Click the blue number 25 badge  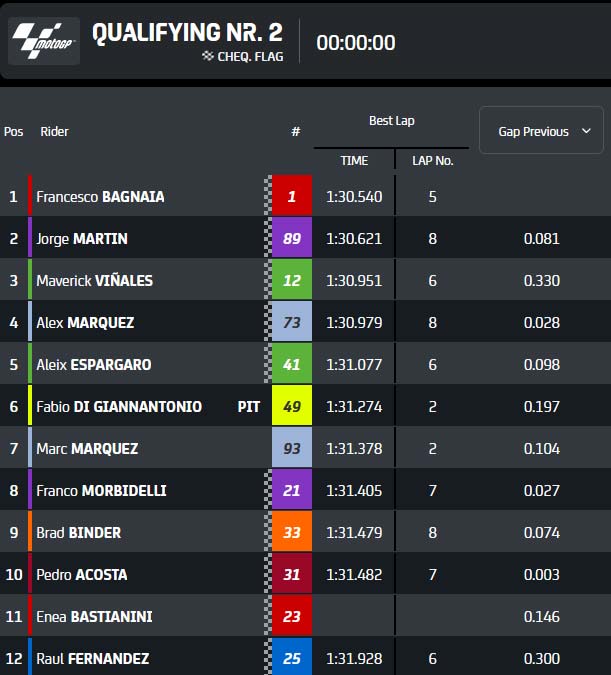point(292,657)
